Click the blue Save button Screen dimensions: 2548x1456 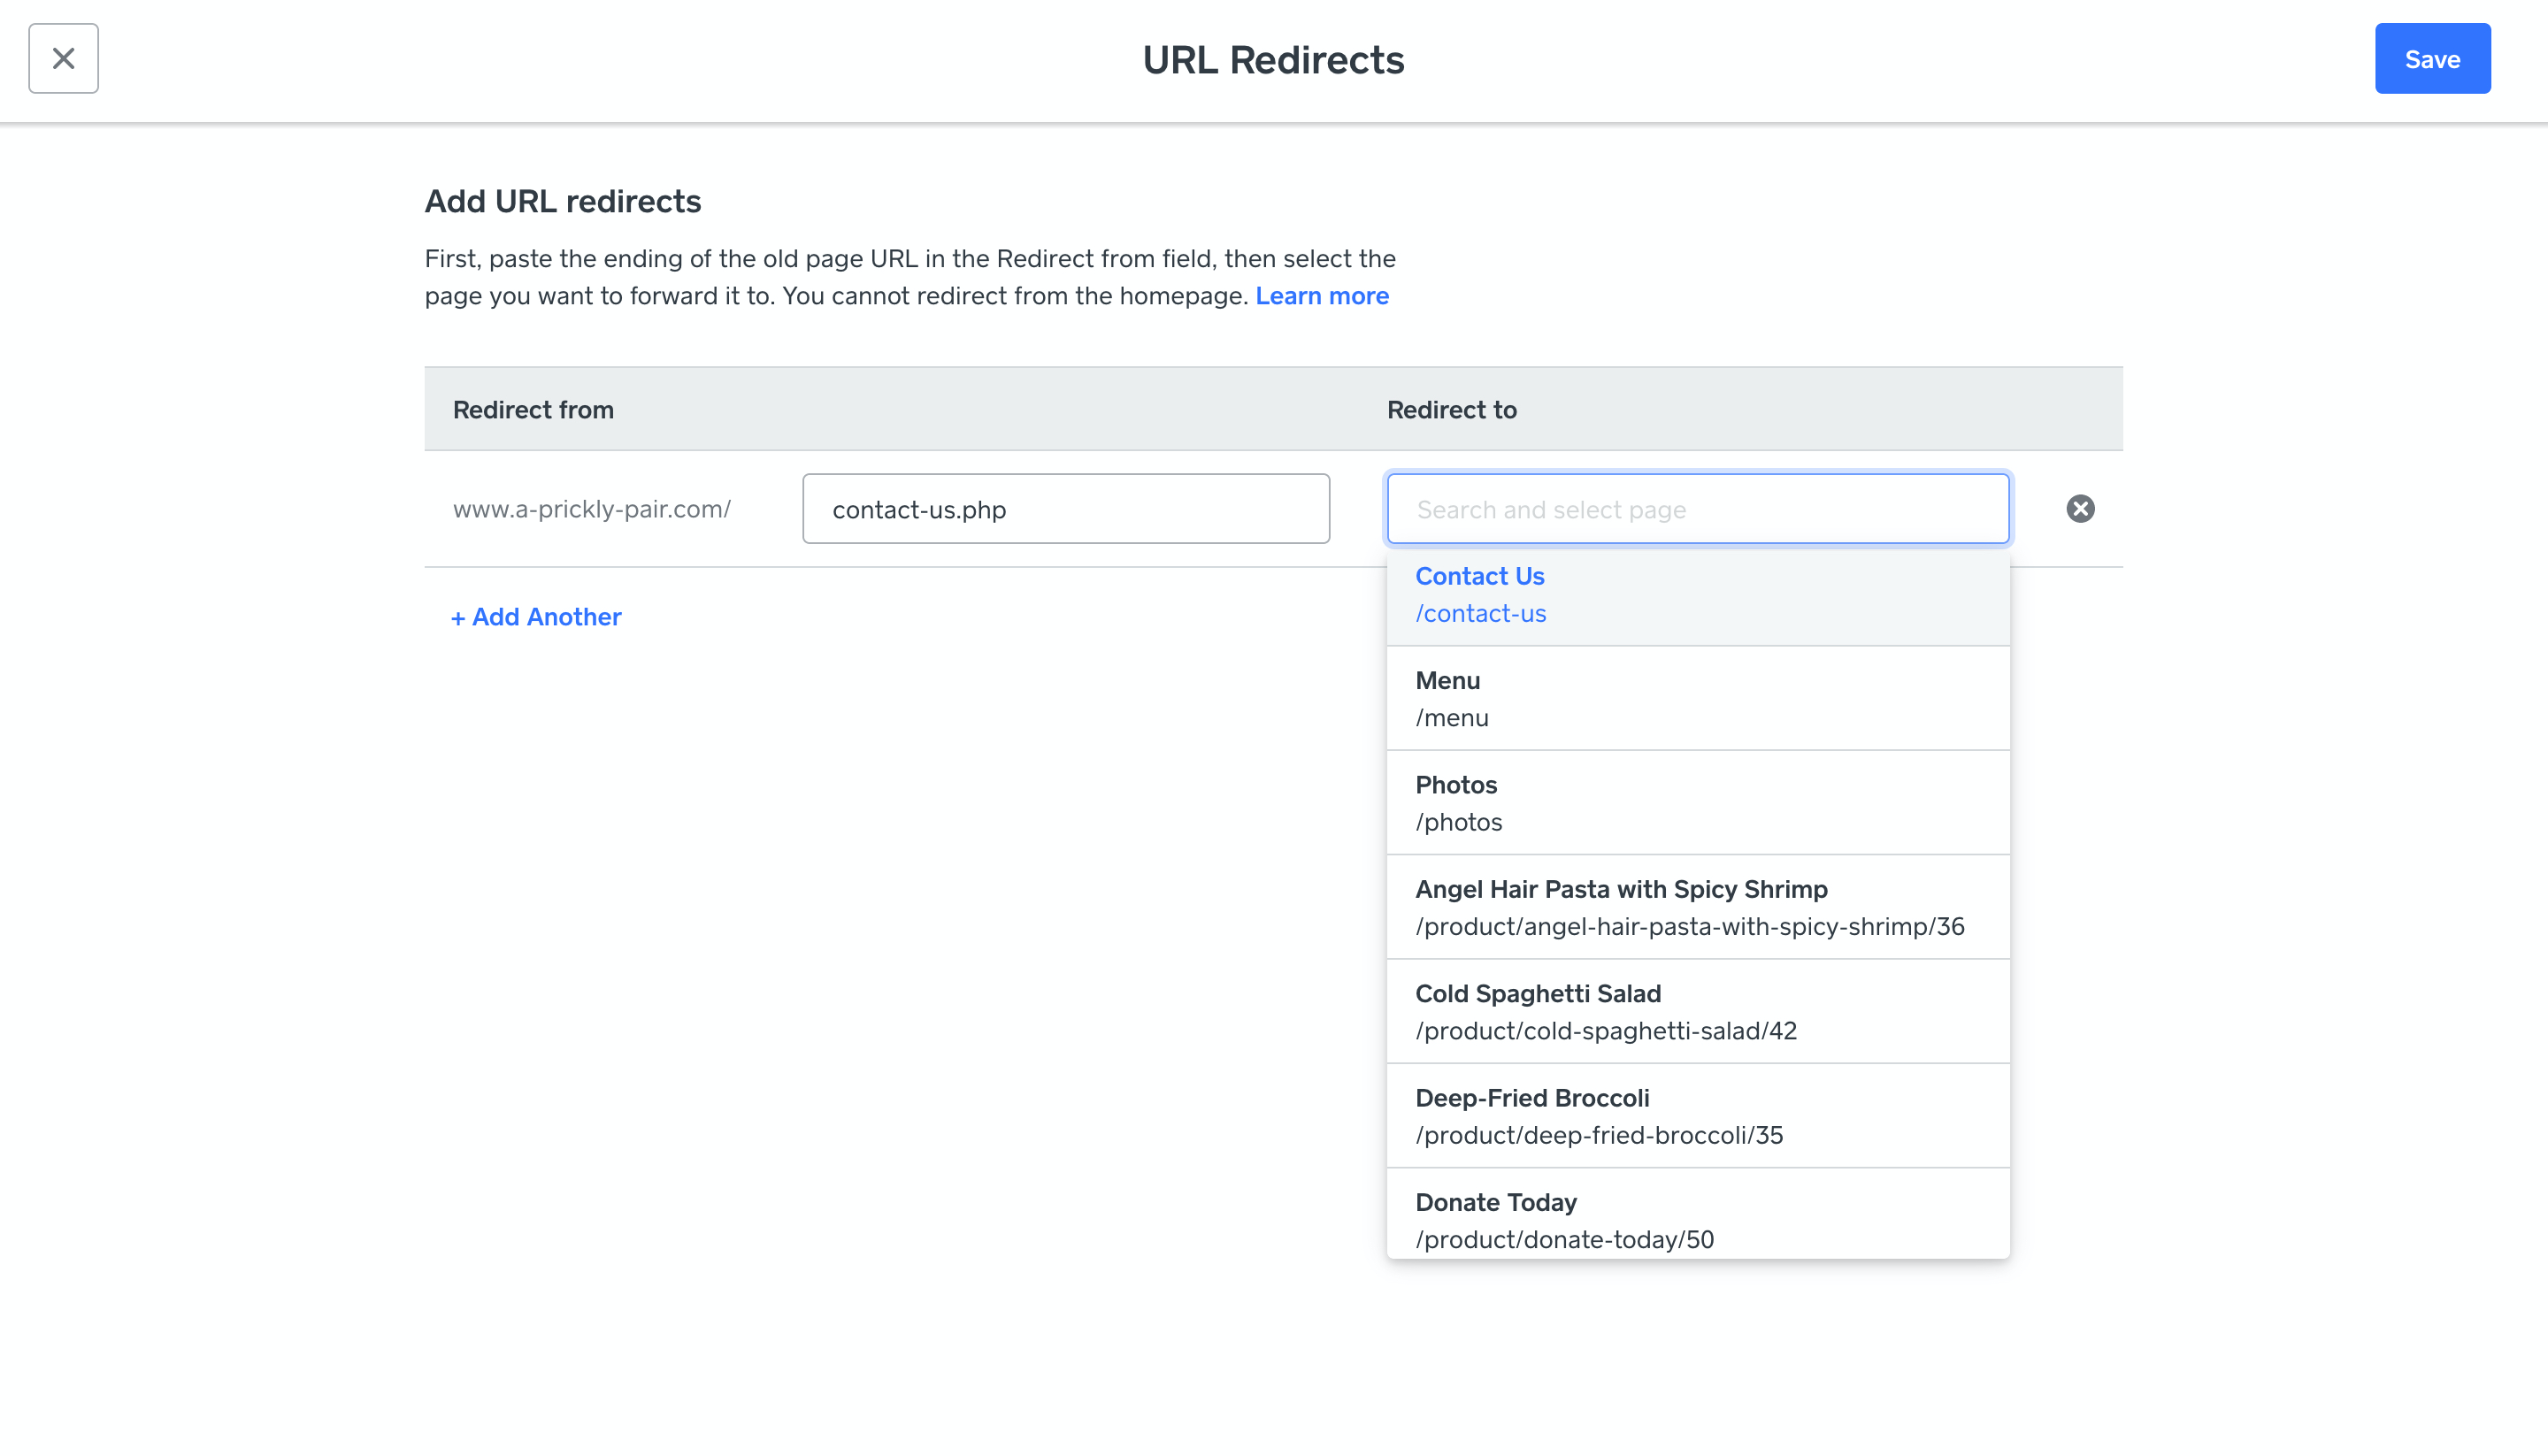click(x=2432, y=59)
